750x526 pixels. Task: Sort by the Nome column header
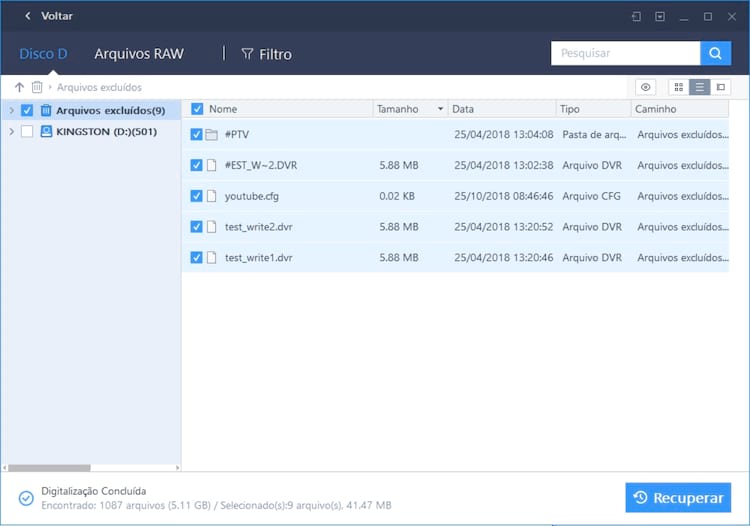point(223,109)
